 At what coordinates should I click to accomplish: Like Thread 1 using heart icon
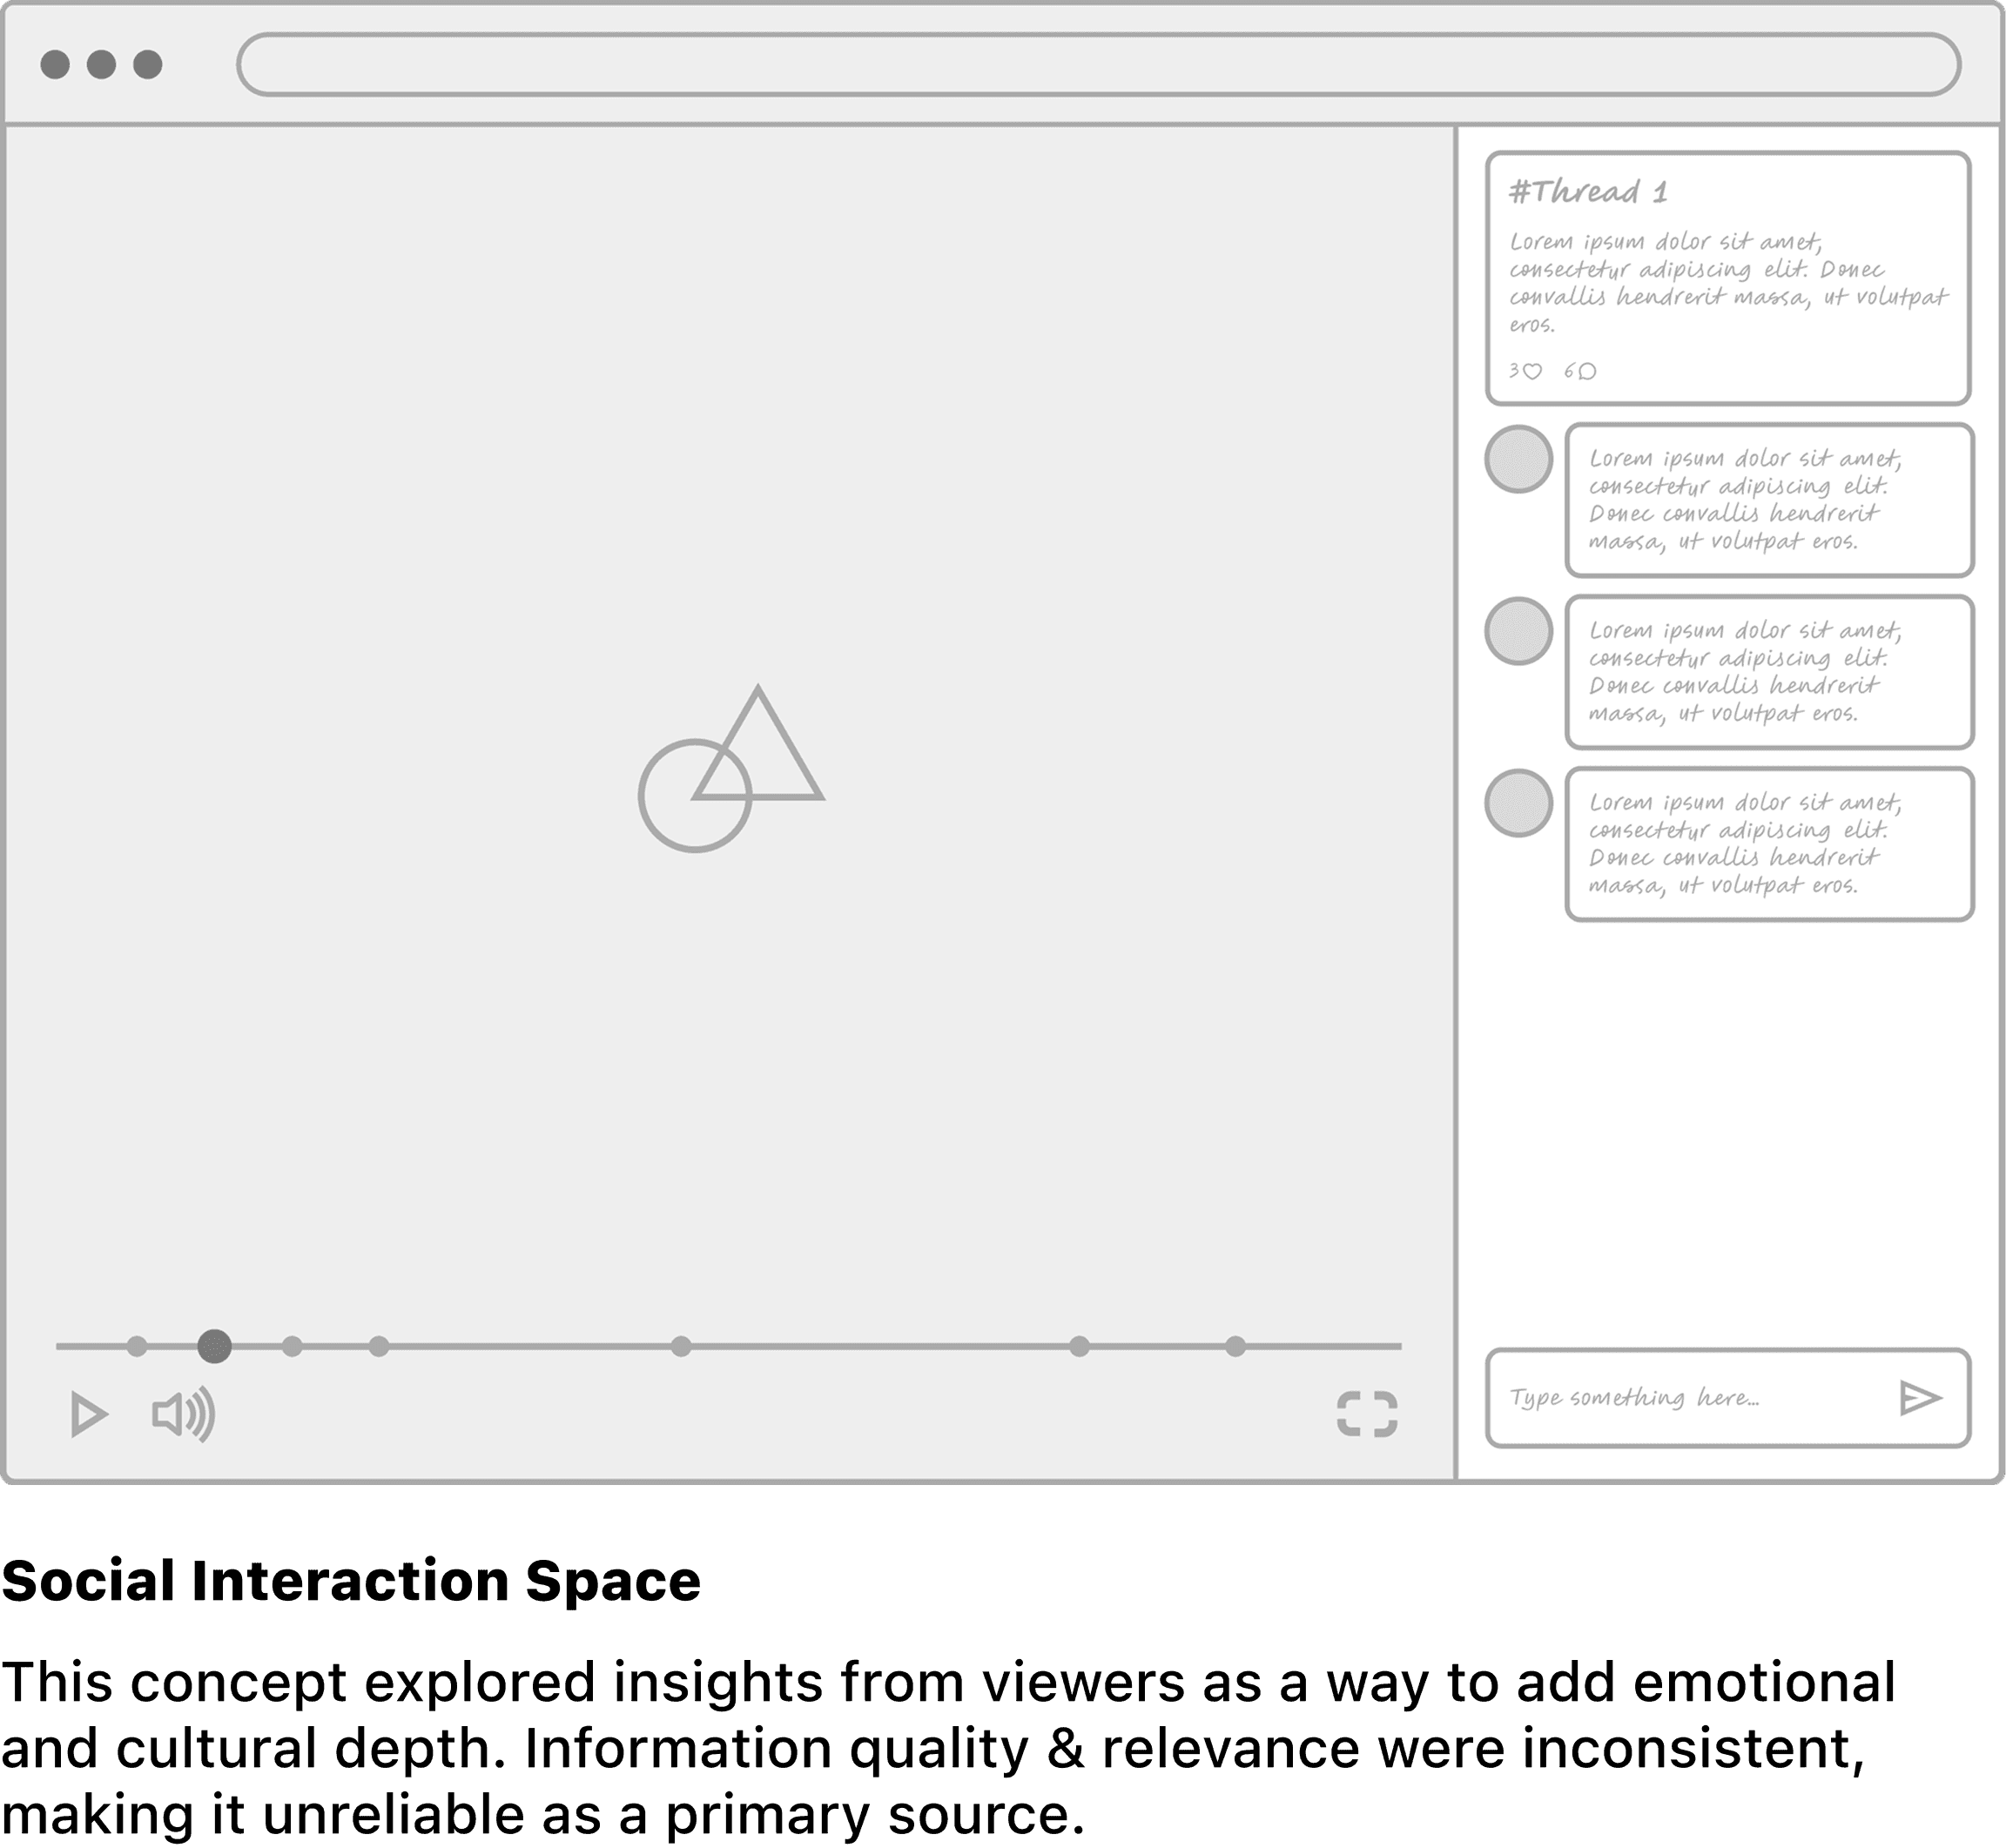(1532, 371)
